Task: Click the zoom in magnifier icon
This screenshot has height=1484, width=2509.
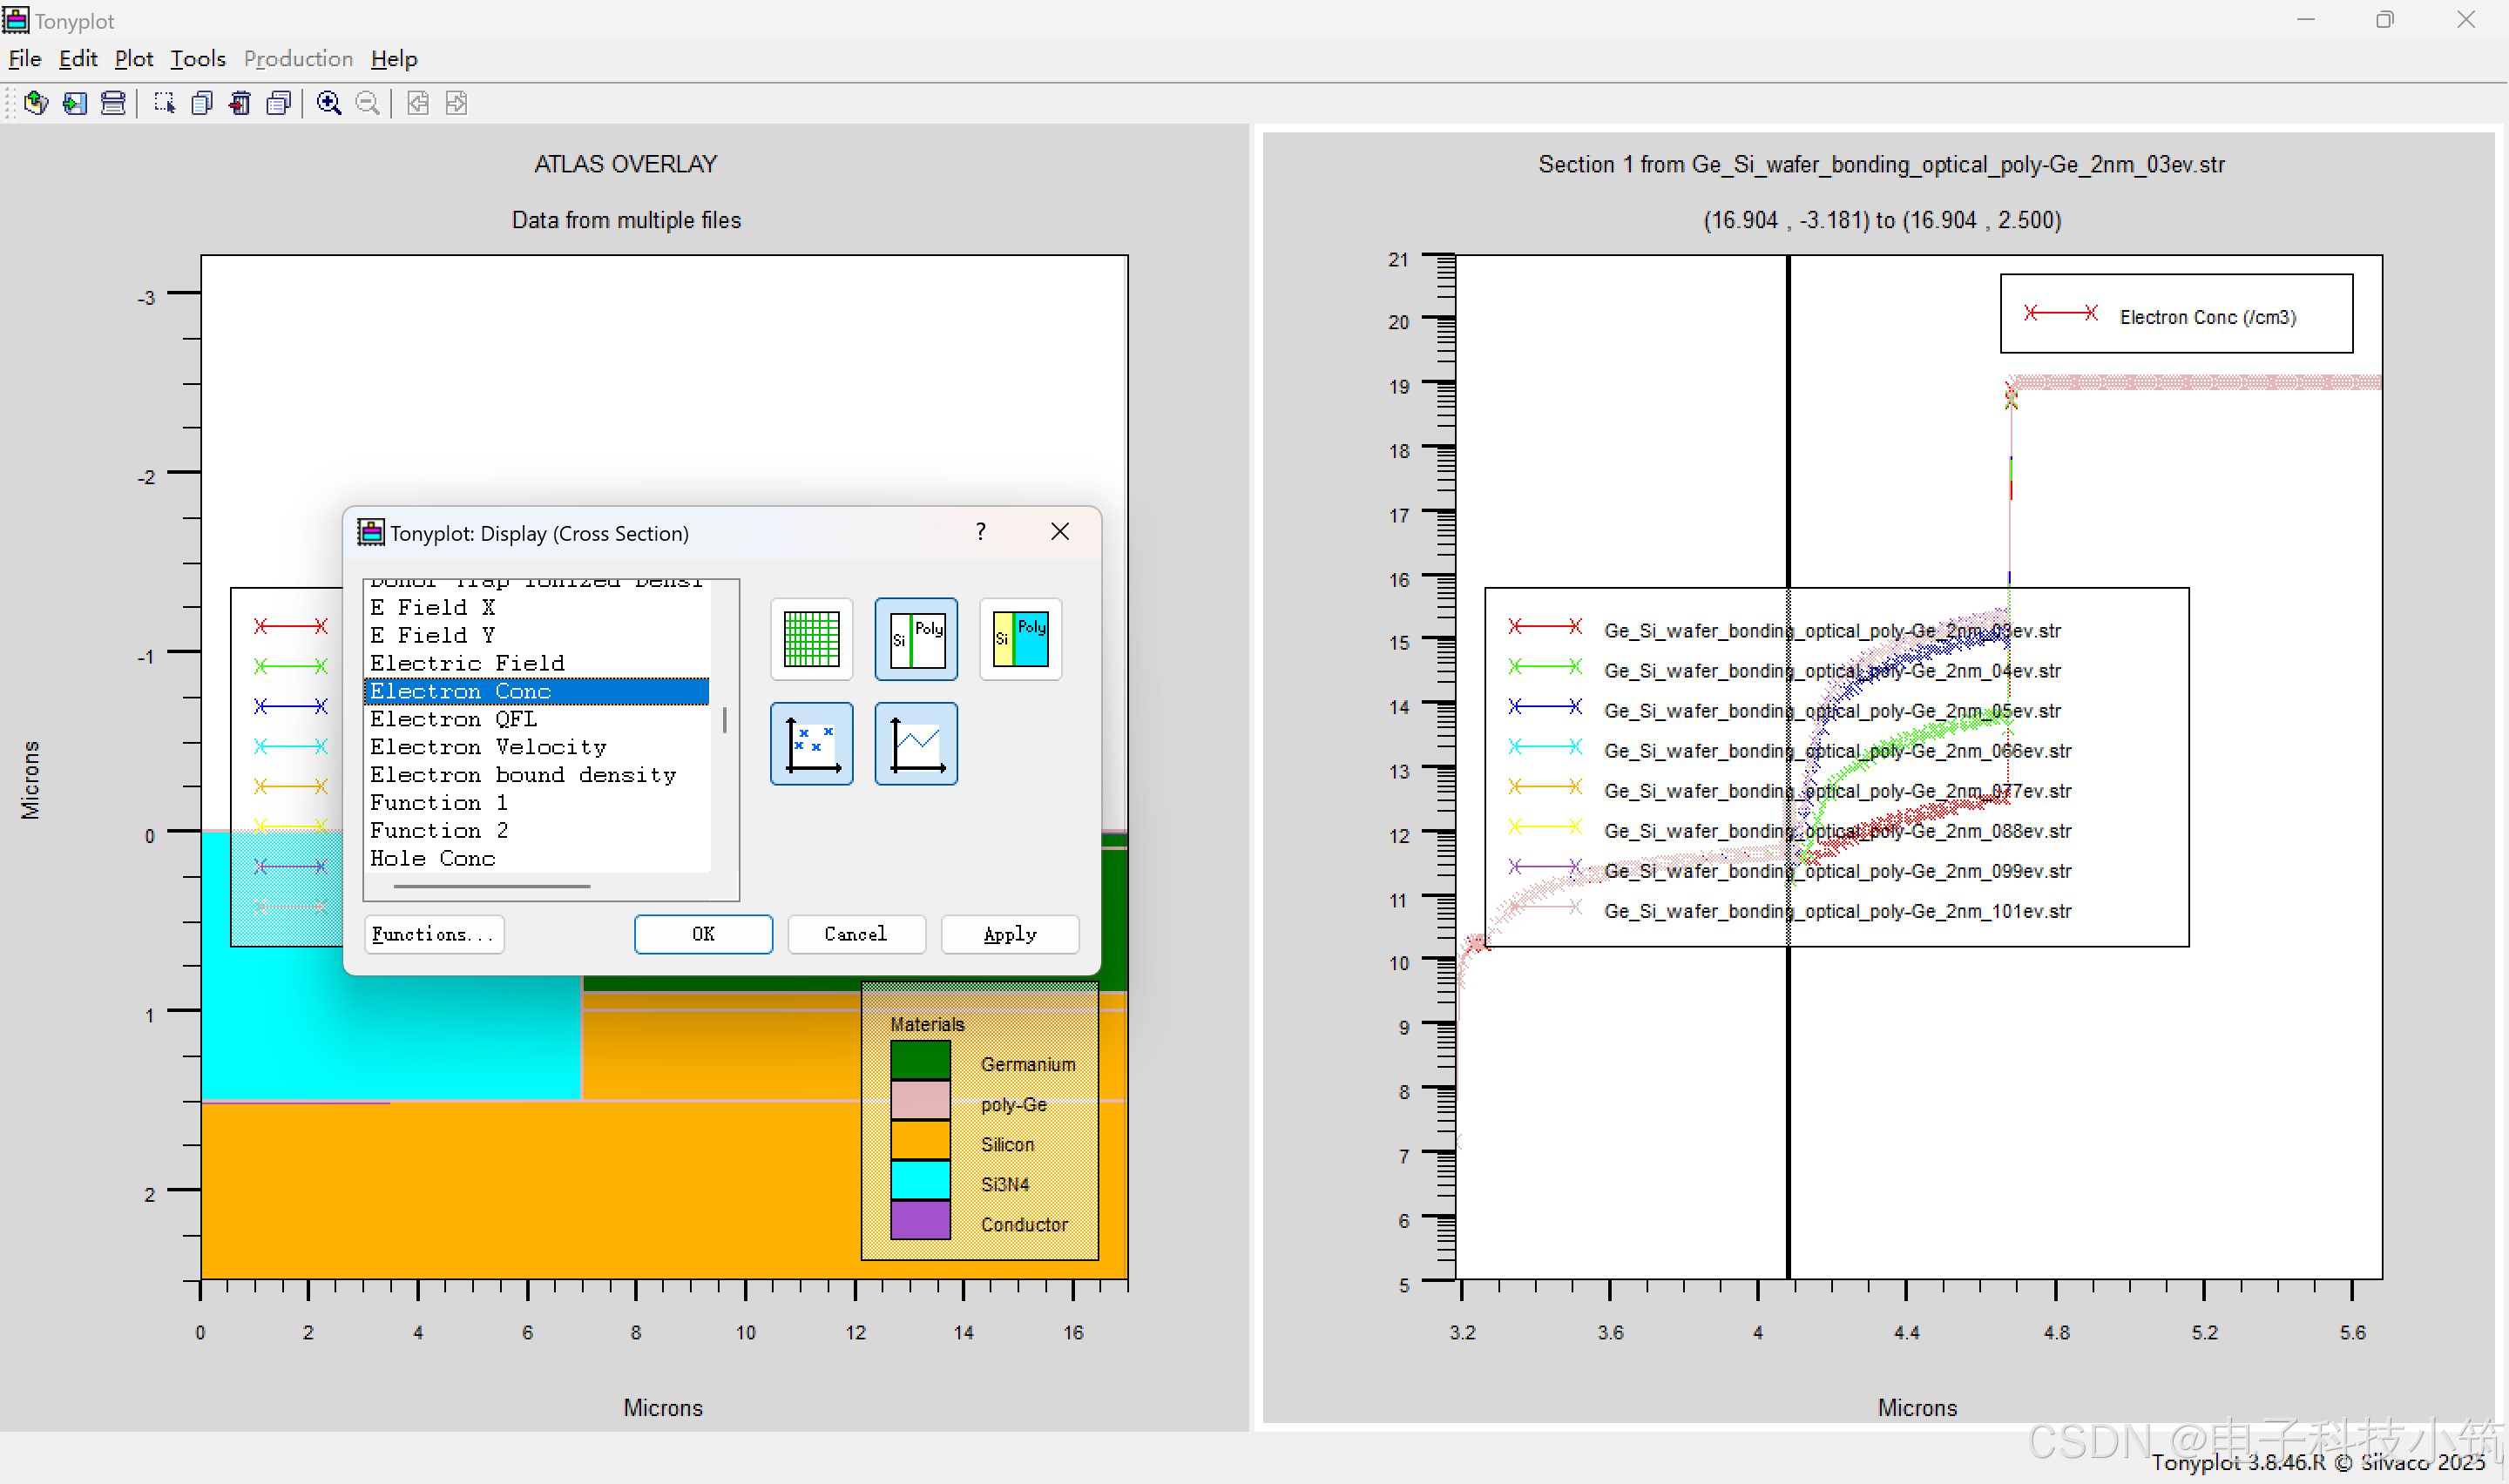Action: tap(329, 103)
